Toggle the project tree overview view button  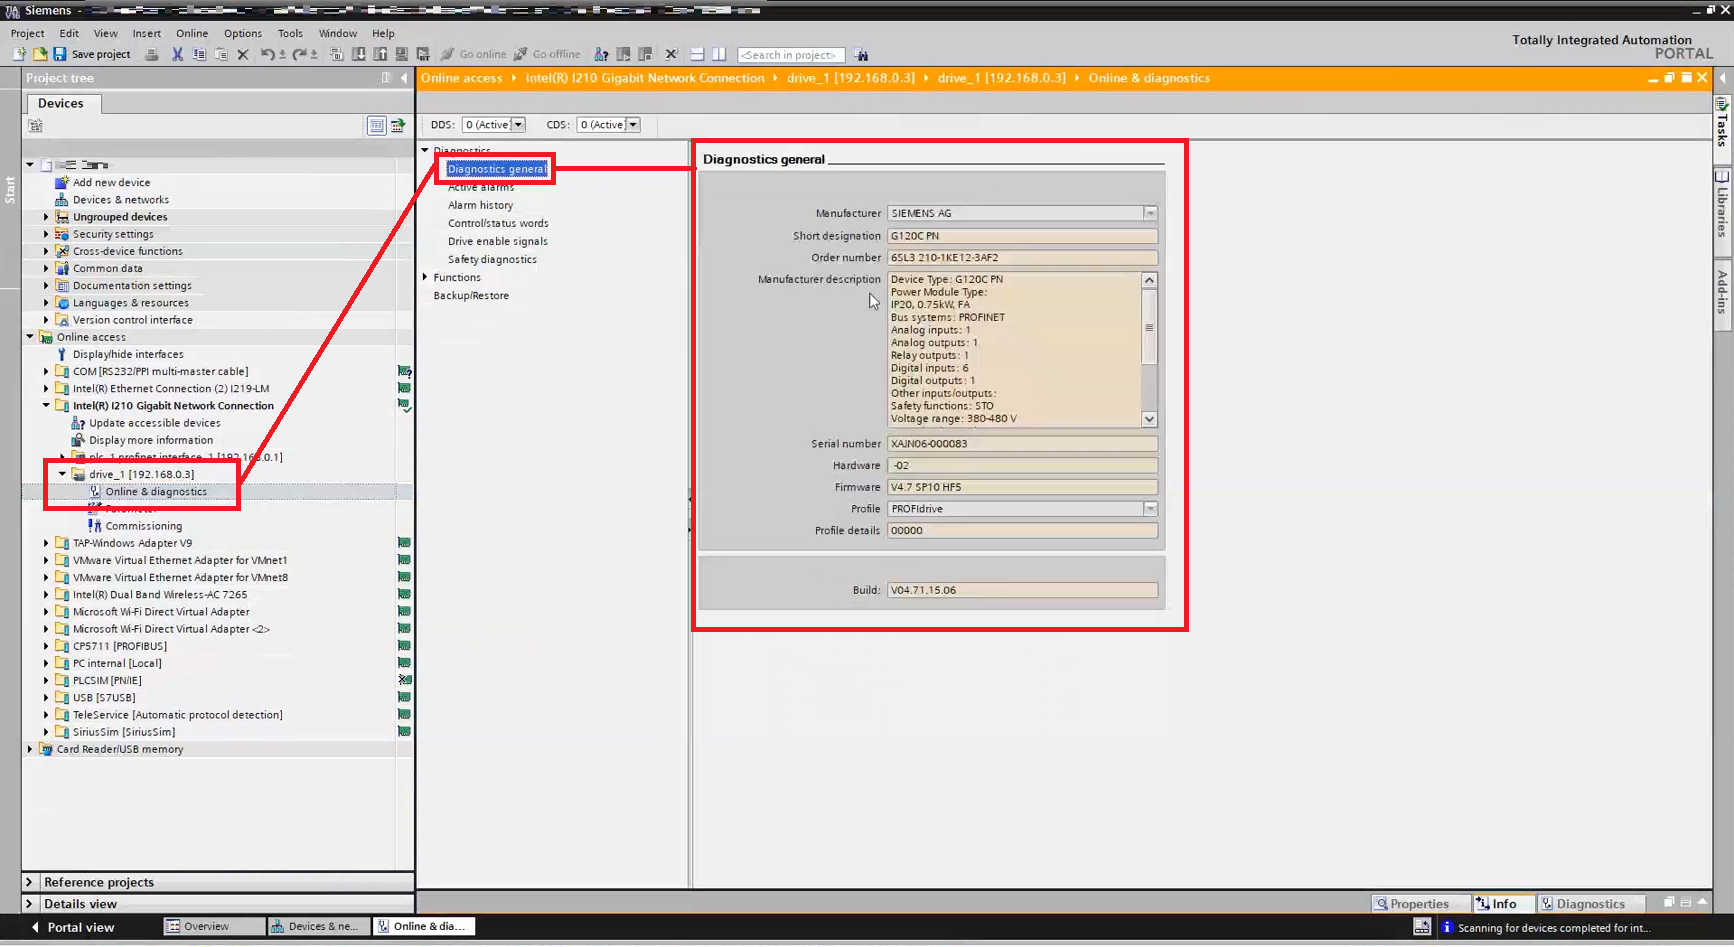[376, 125]
